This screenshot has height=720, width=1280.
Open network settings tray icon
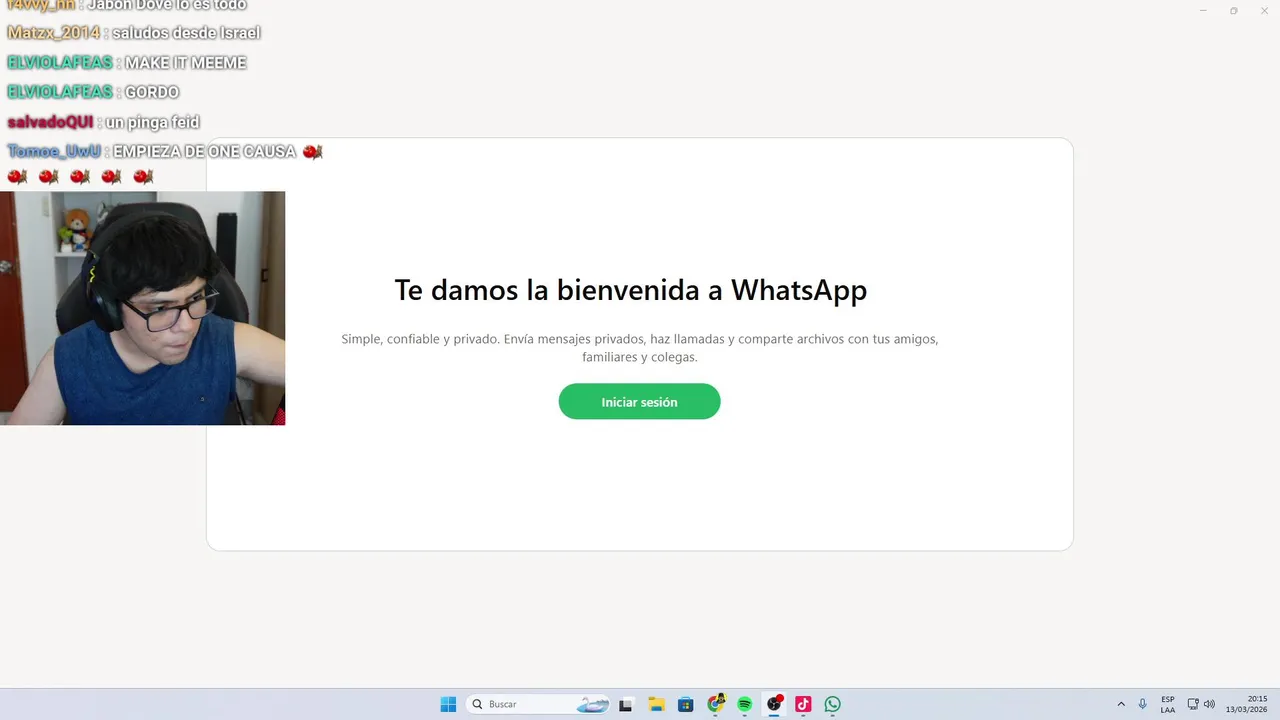click(1193, 704)
